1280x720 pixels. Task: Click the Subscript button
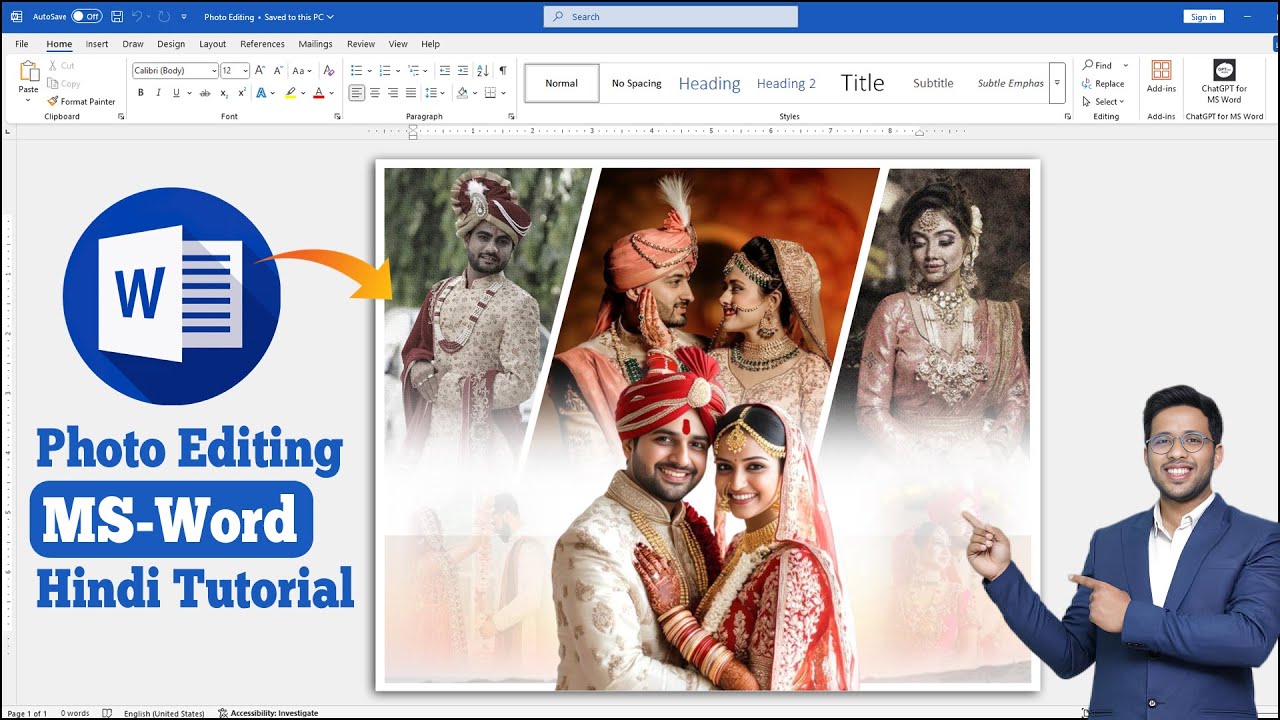click(x=224, y=93)
